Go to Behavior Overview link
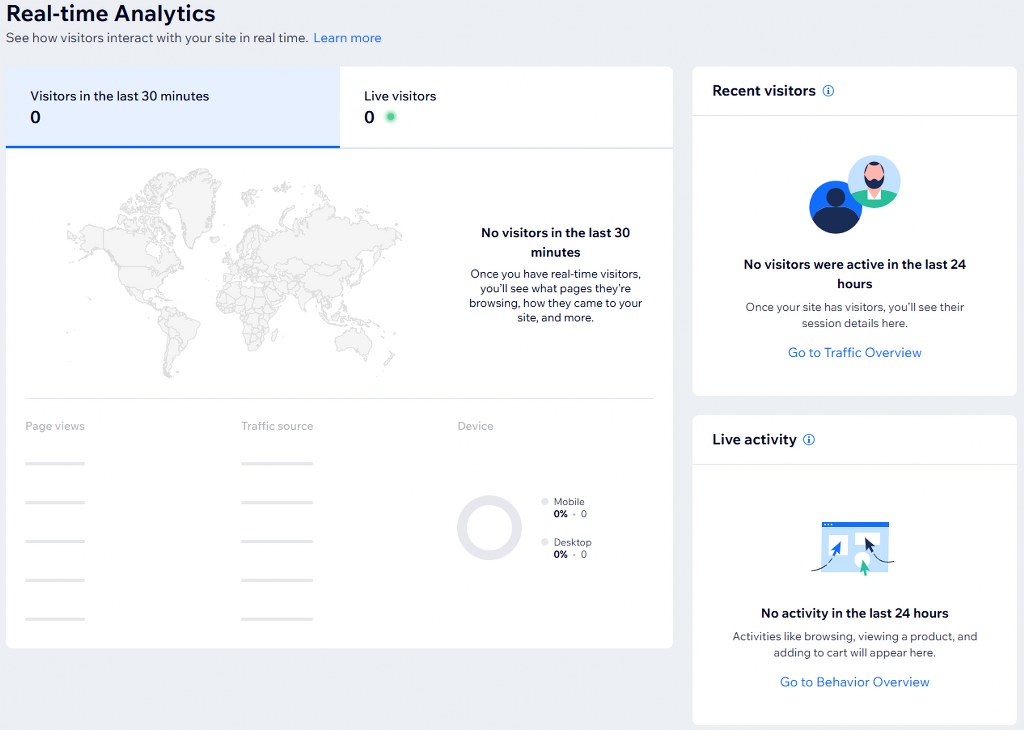 (854, 682)
